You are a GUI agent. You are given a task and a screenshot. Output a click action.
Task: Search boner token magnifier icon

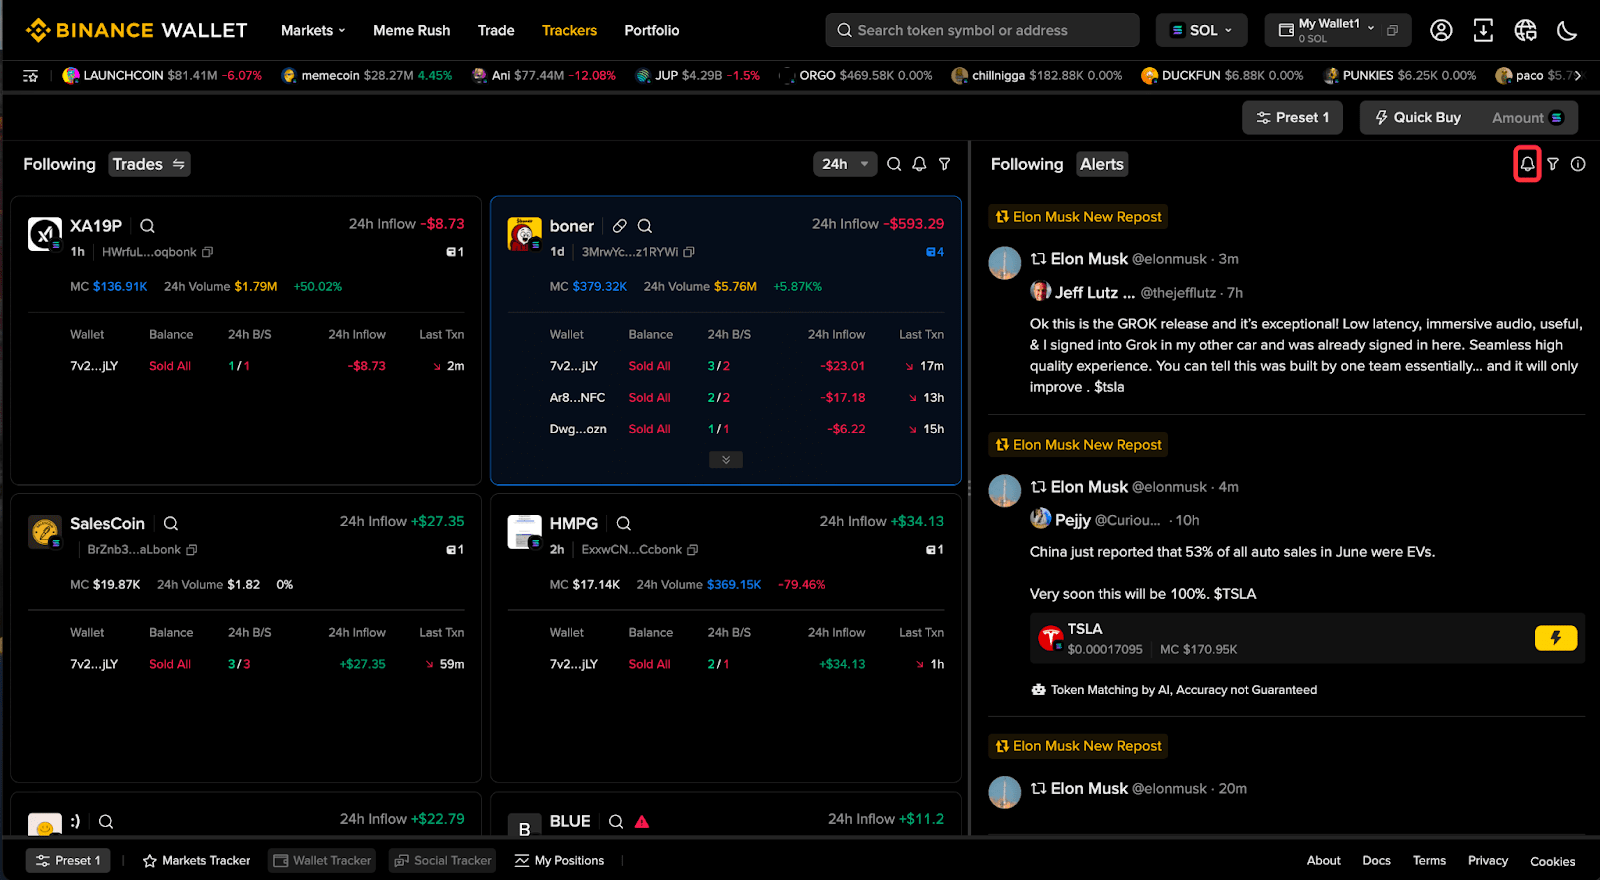[645, 226]
